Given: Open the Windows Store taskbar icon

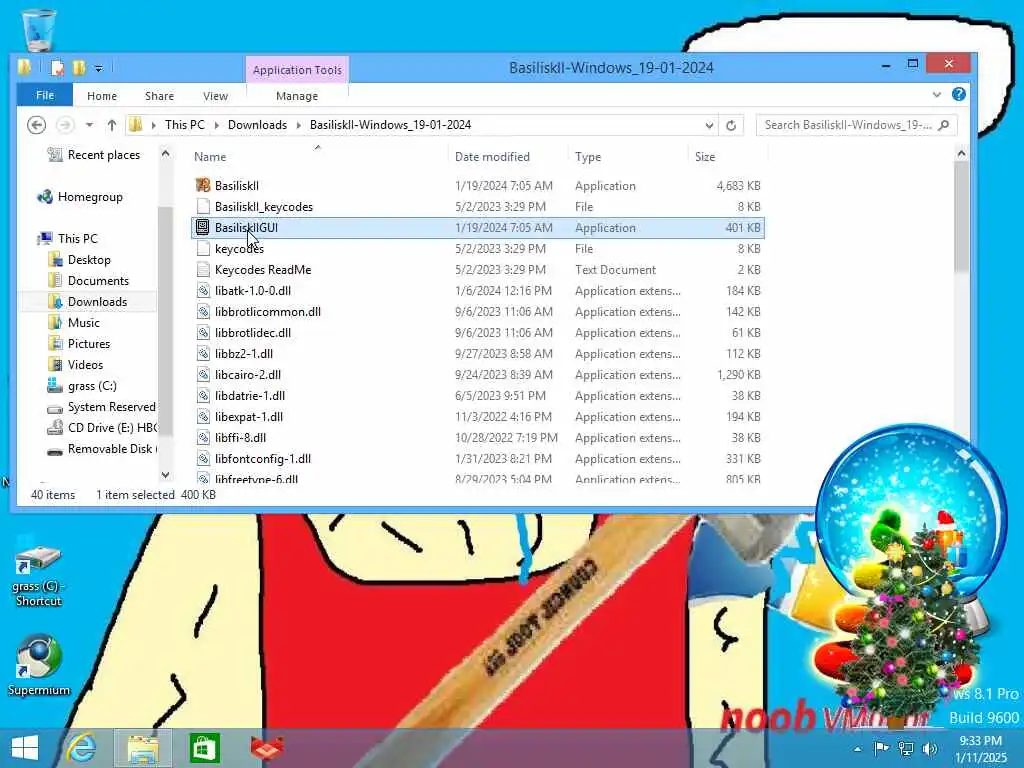Looking at the screenshot, I should pyautogui.click(x=204, y=748).
